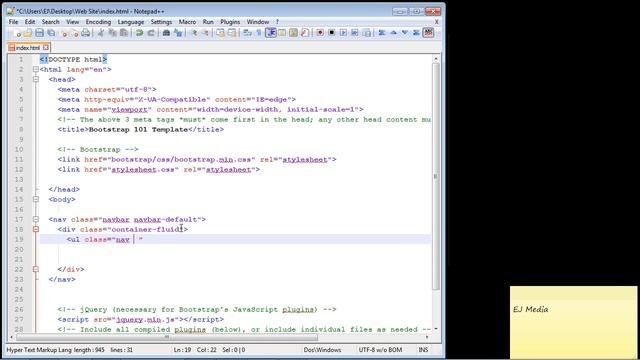The width and height of the screenshot is (640, 360).
Task: Click Ln:19 Col:22 in status bar
Action: click(x=194, y=350)
